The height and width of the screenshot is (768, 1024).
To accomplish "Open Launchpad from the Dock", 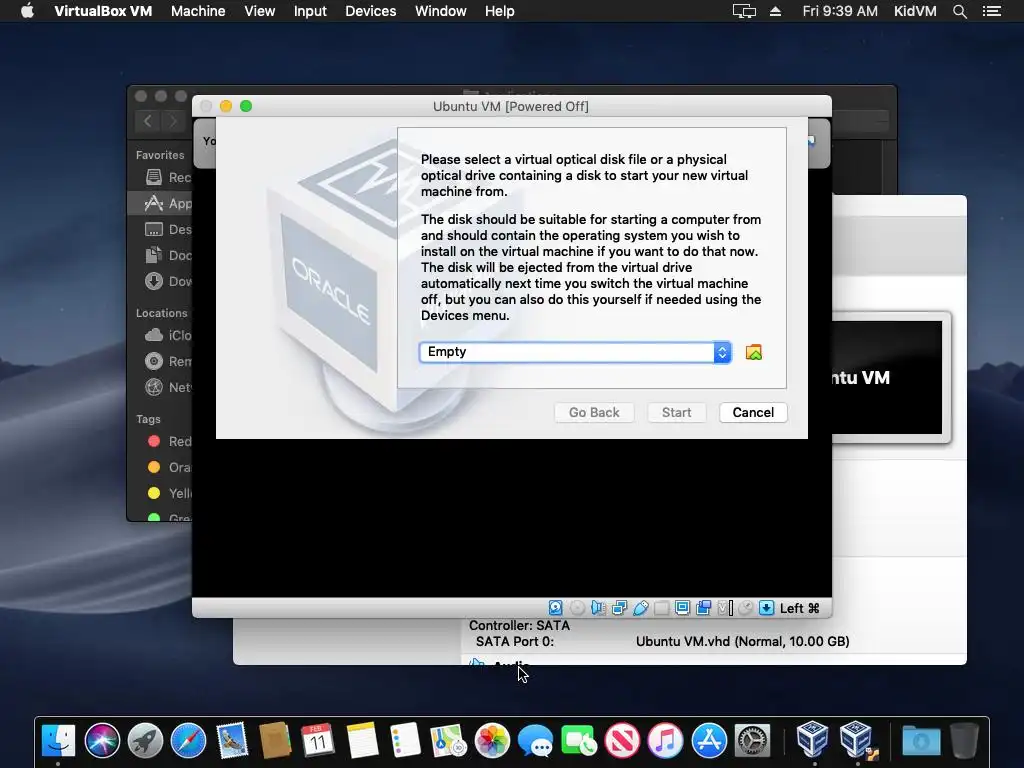I will tap(145, 741).
